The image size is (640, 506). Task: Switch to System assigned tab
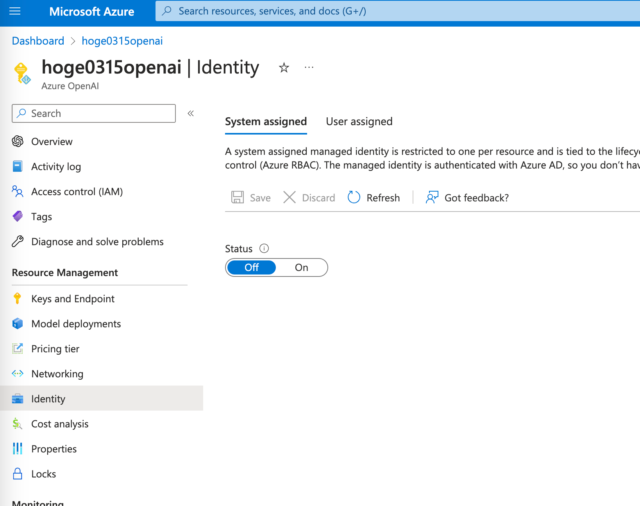[x=266, y=122]
